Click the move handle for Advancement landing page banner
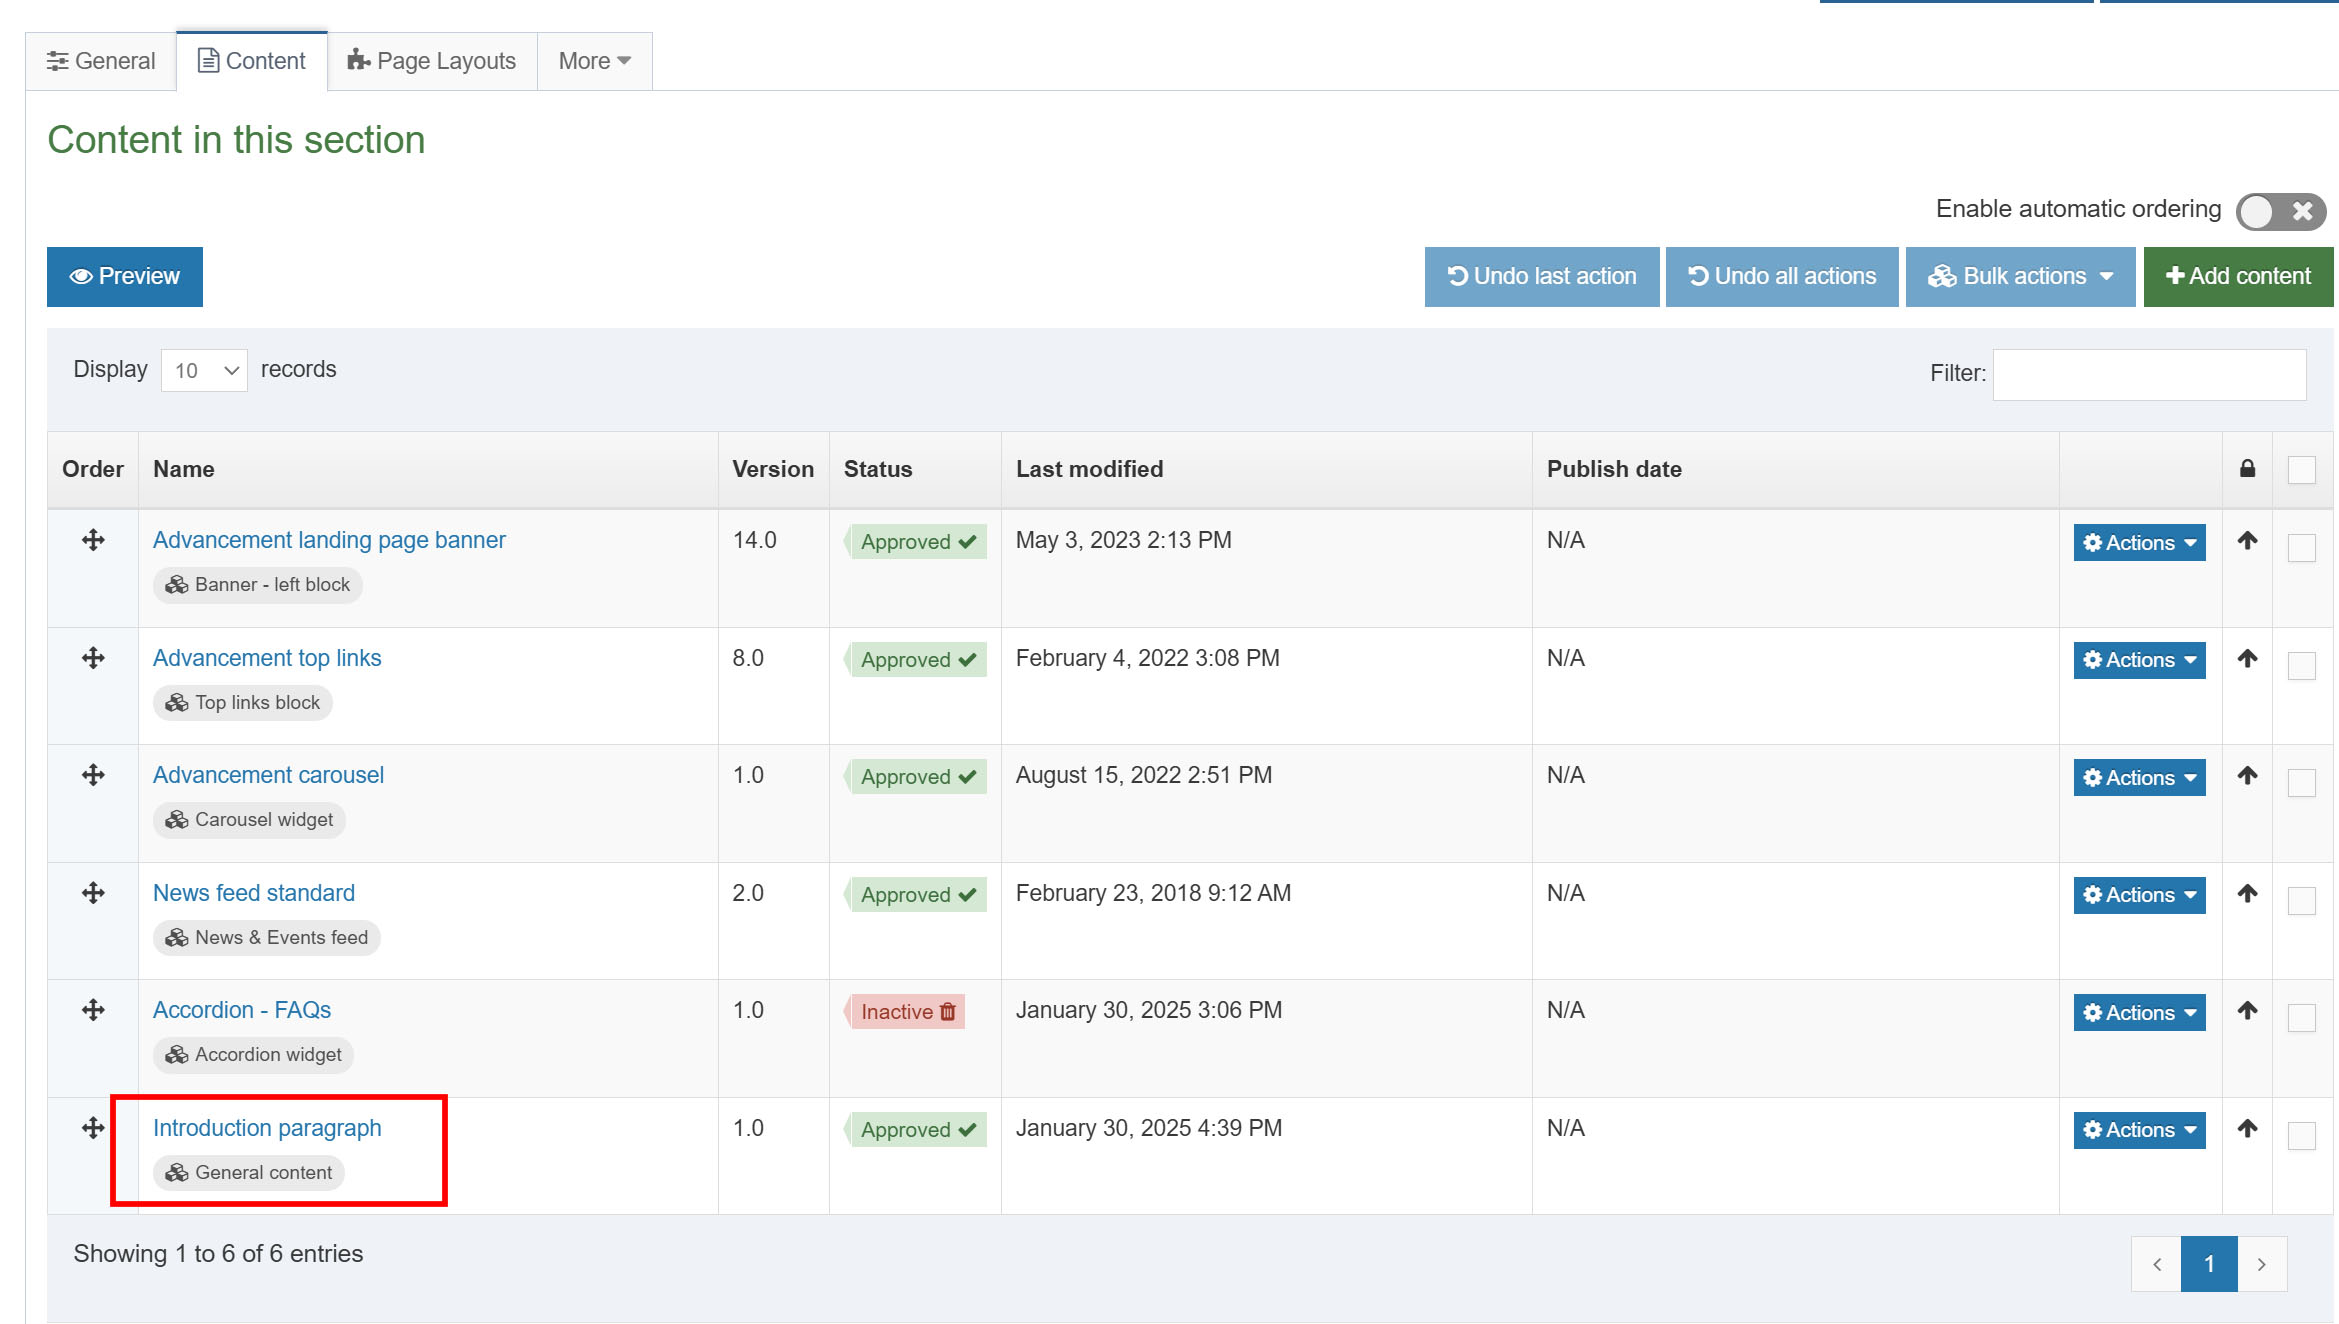The width and height of the screenshot is (2339, 1324). pyautogui.click(x=93, y=541)
